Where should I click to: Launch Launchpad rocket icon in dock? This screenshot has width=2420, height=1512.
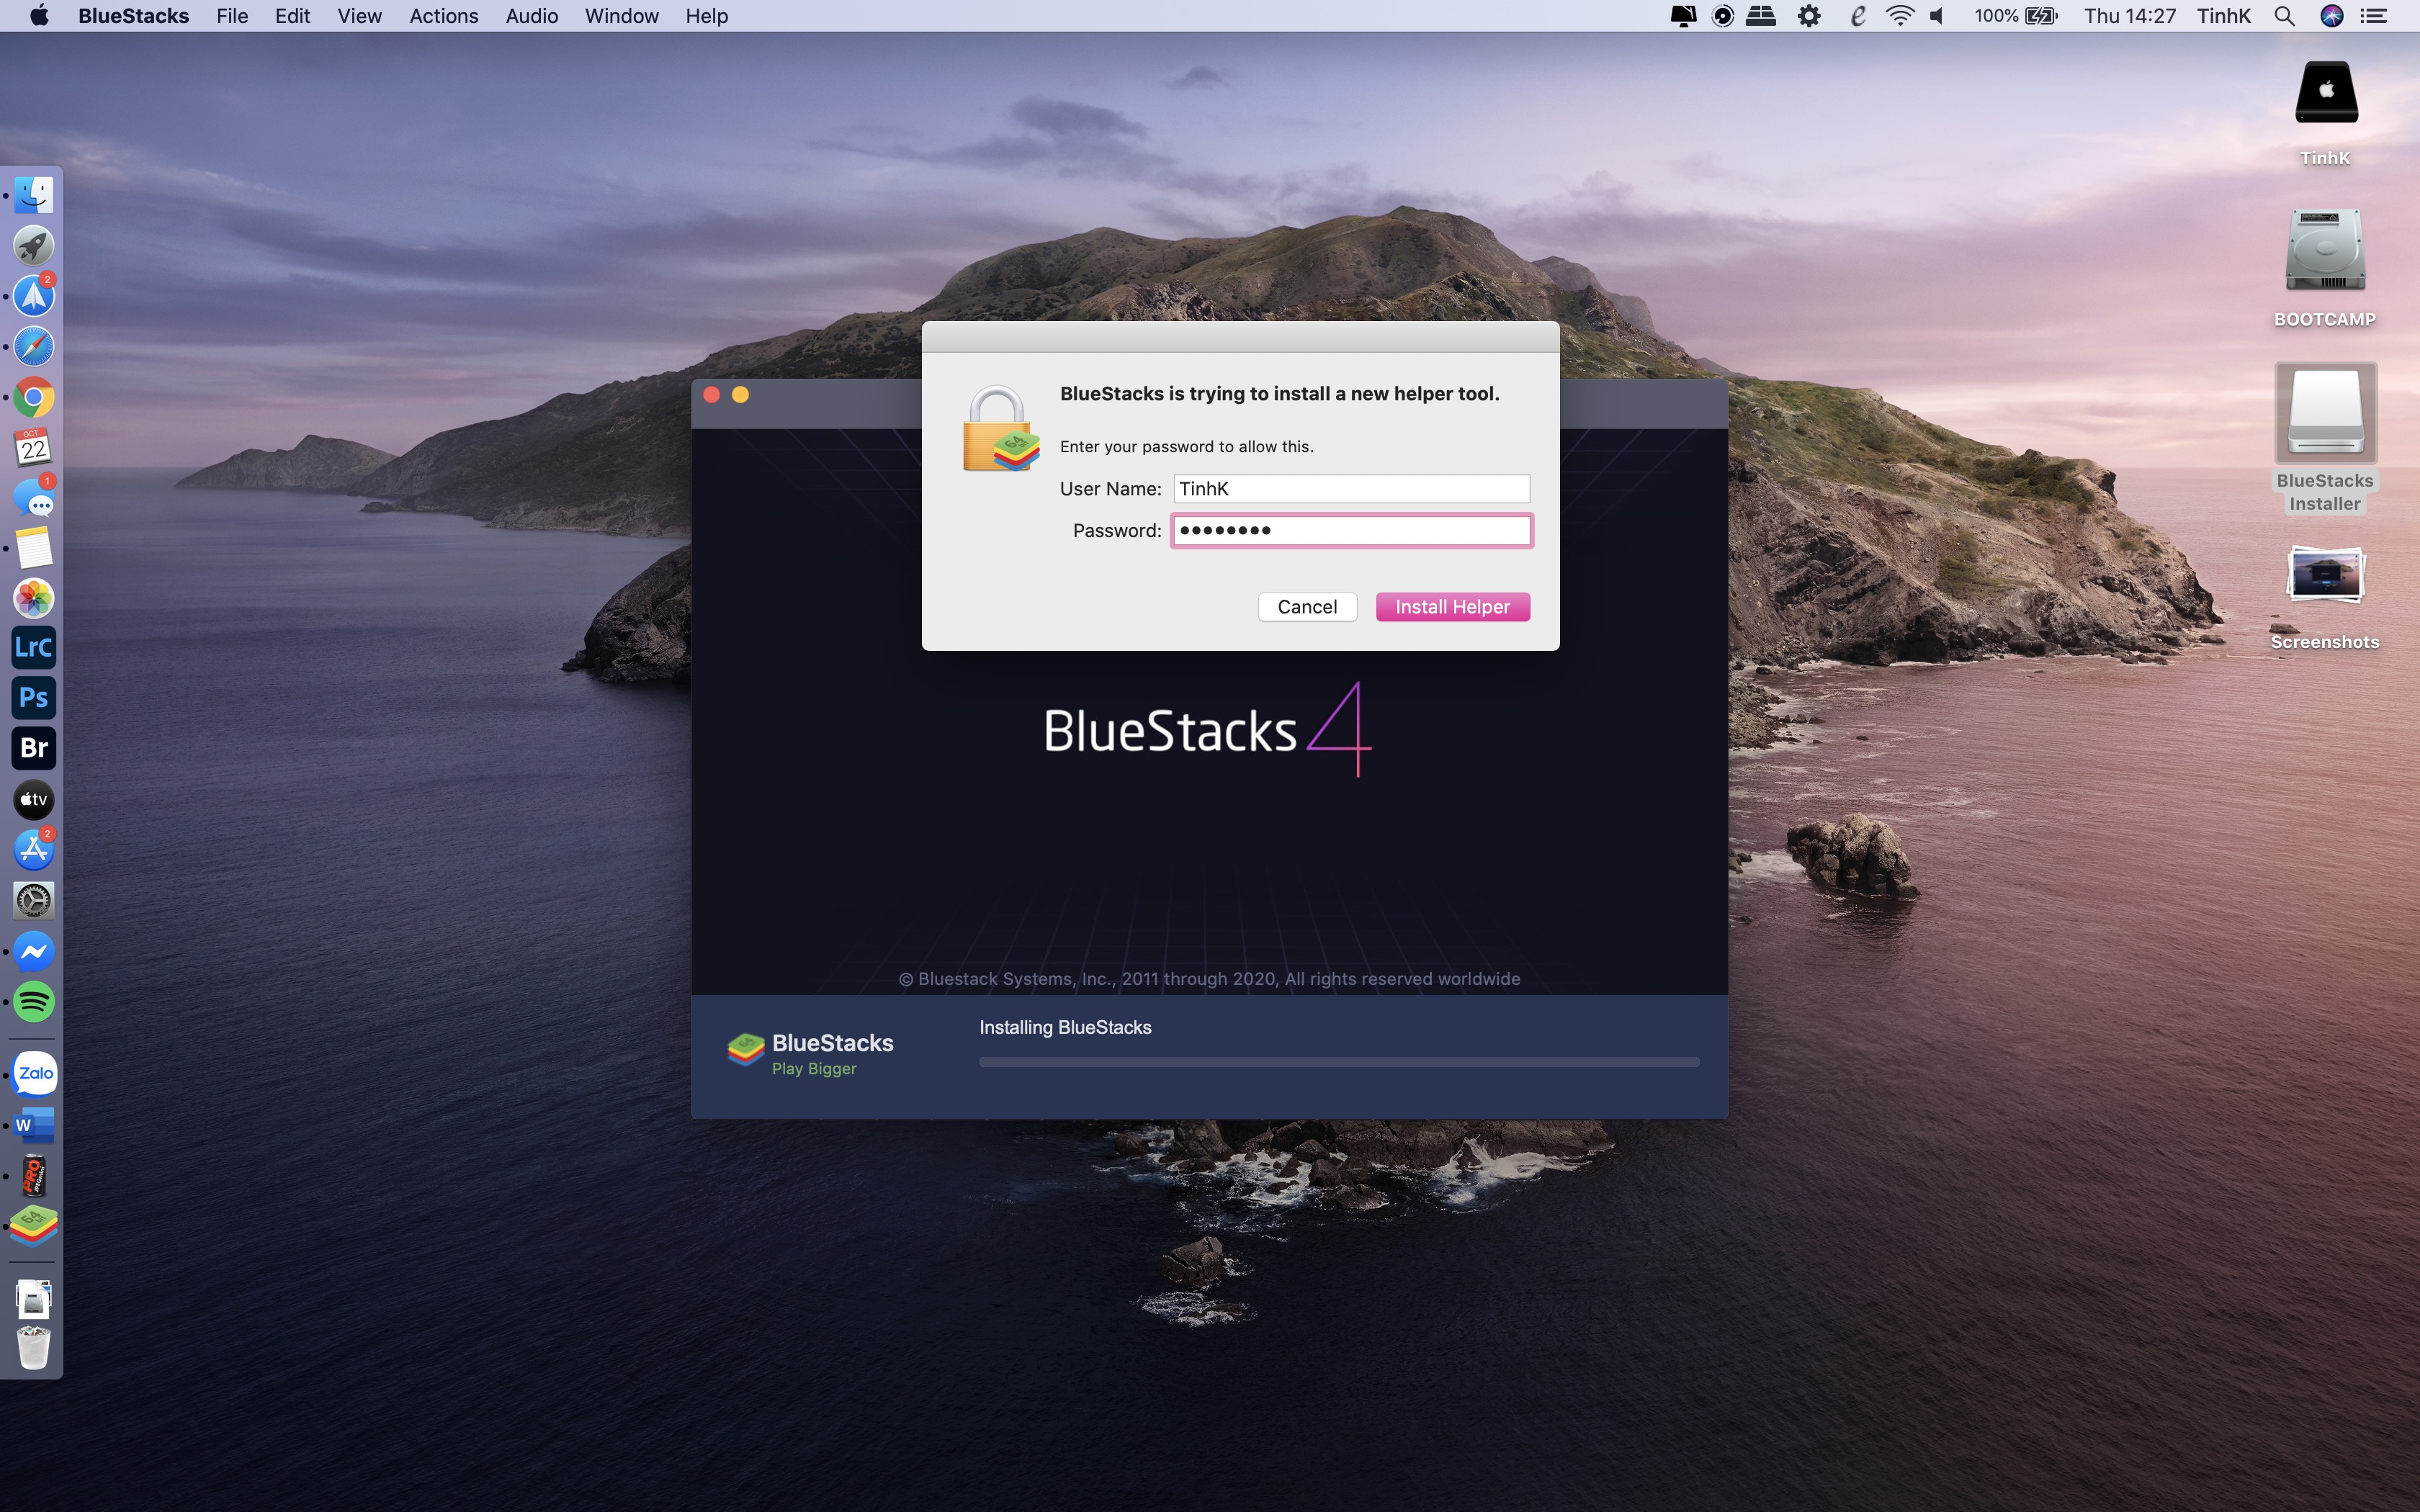pos(34,246)
